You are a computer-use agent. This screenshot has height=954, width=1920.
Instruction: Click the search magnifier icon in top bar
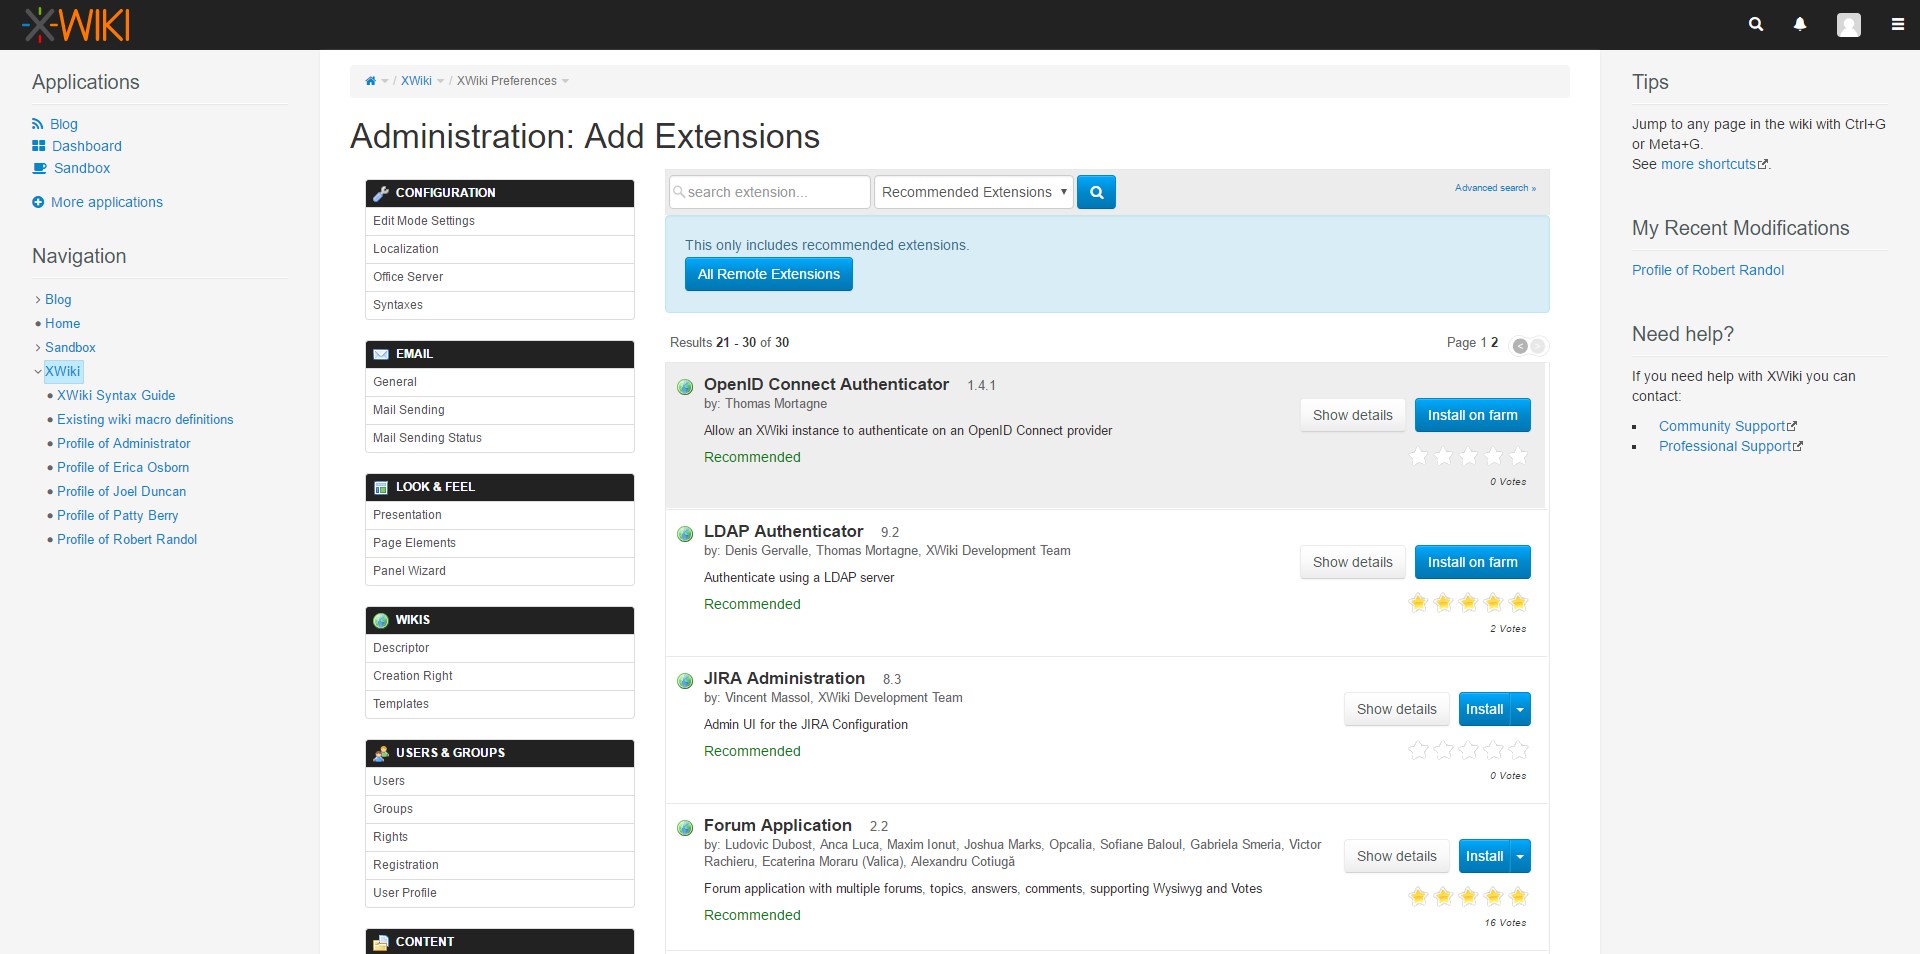tap(1755, 24)
